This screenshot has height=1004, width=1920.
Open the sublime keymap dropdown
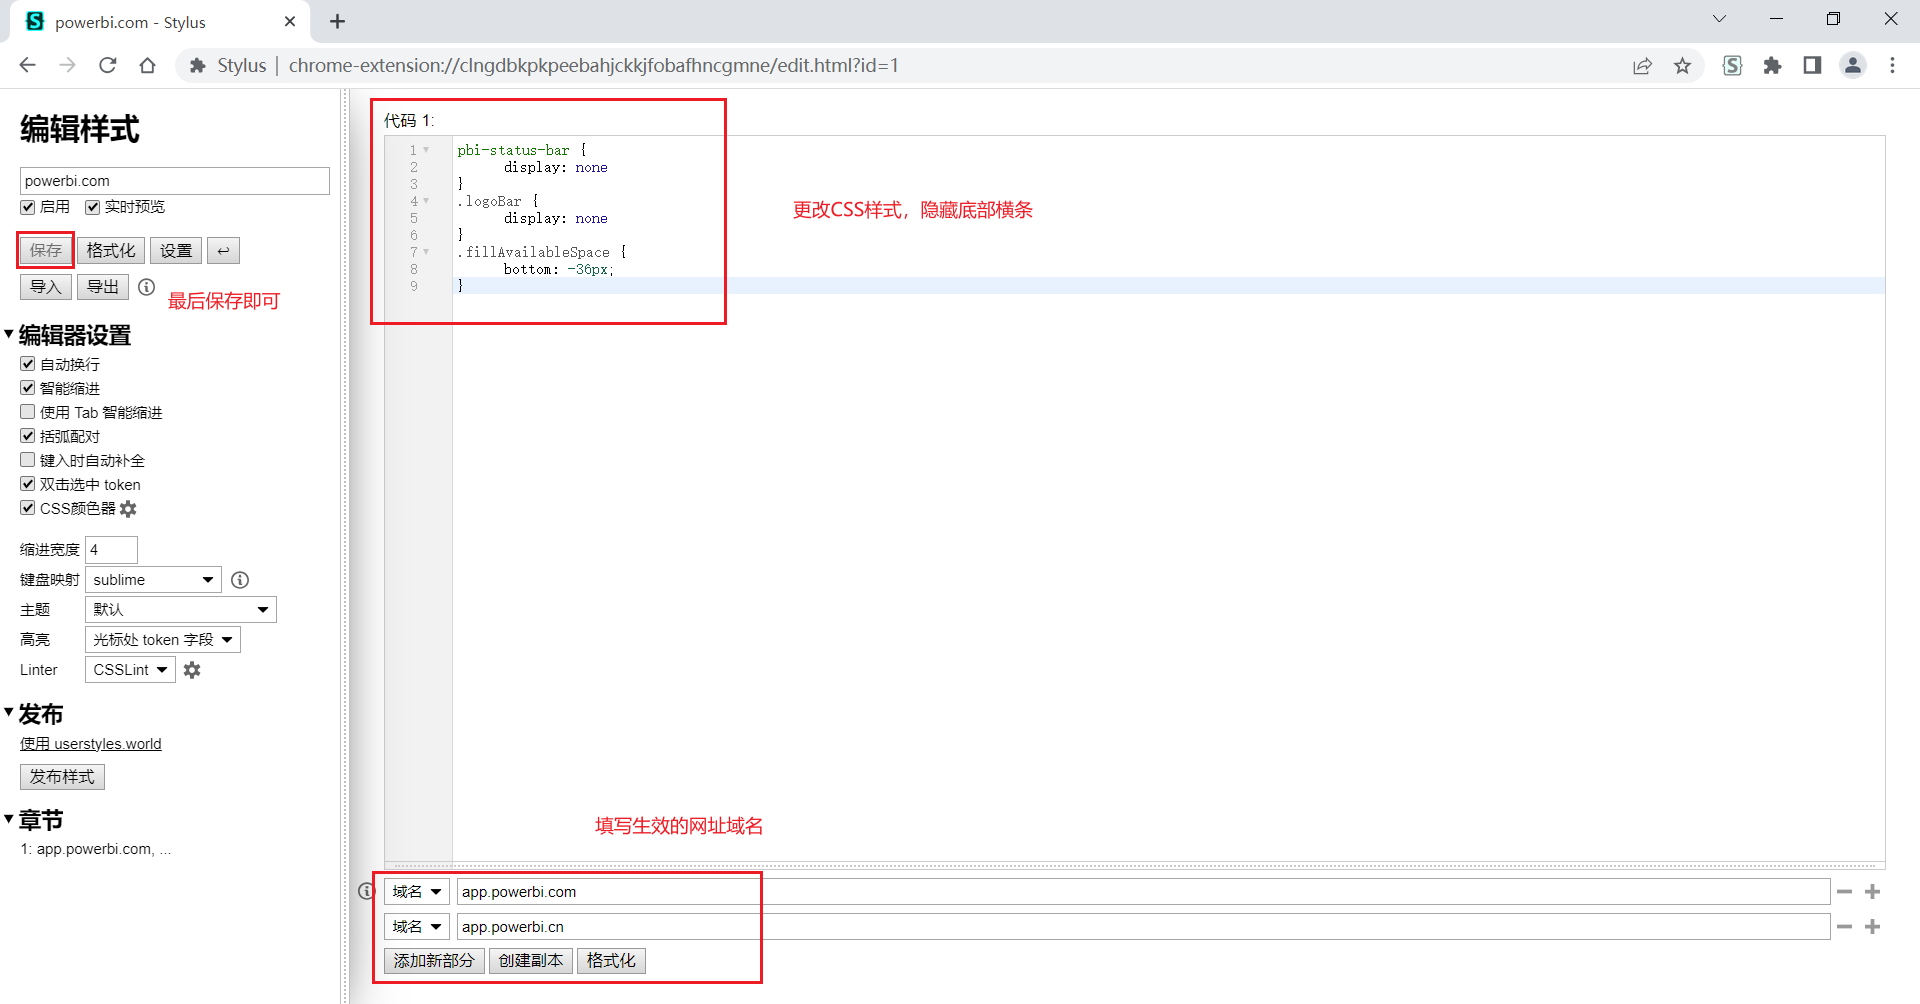[x=153, y=580]
